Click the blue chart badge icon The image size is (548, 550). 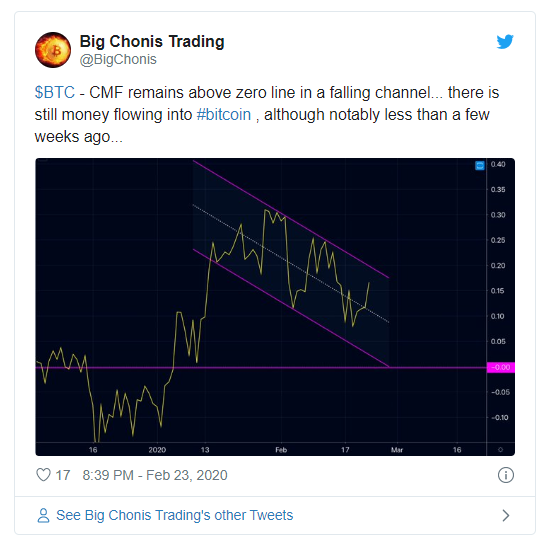tap(480, 165)
